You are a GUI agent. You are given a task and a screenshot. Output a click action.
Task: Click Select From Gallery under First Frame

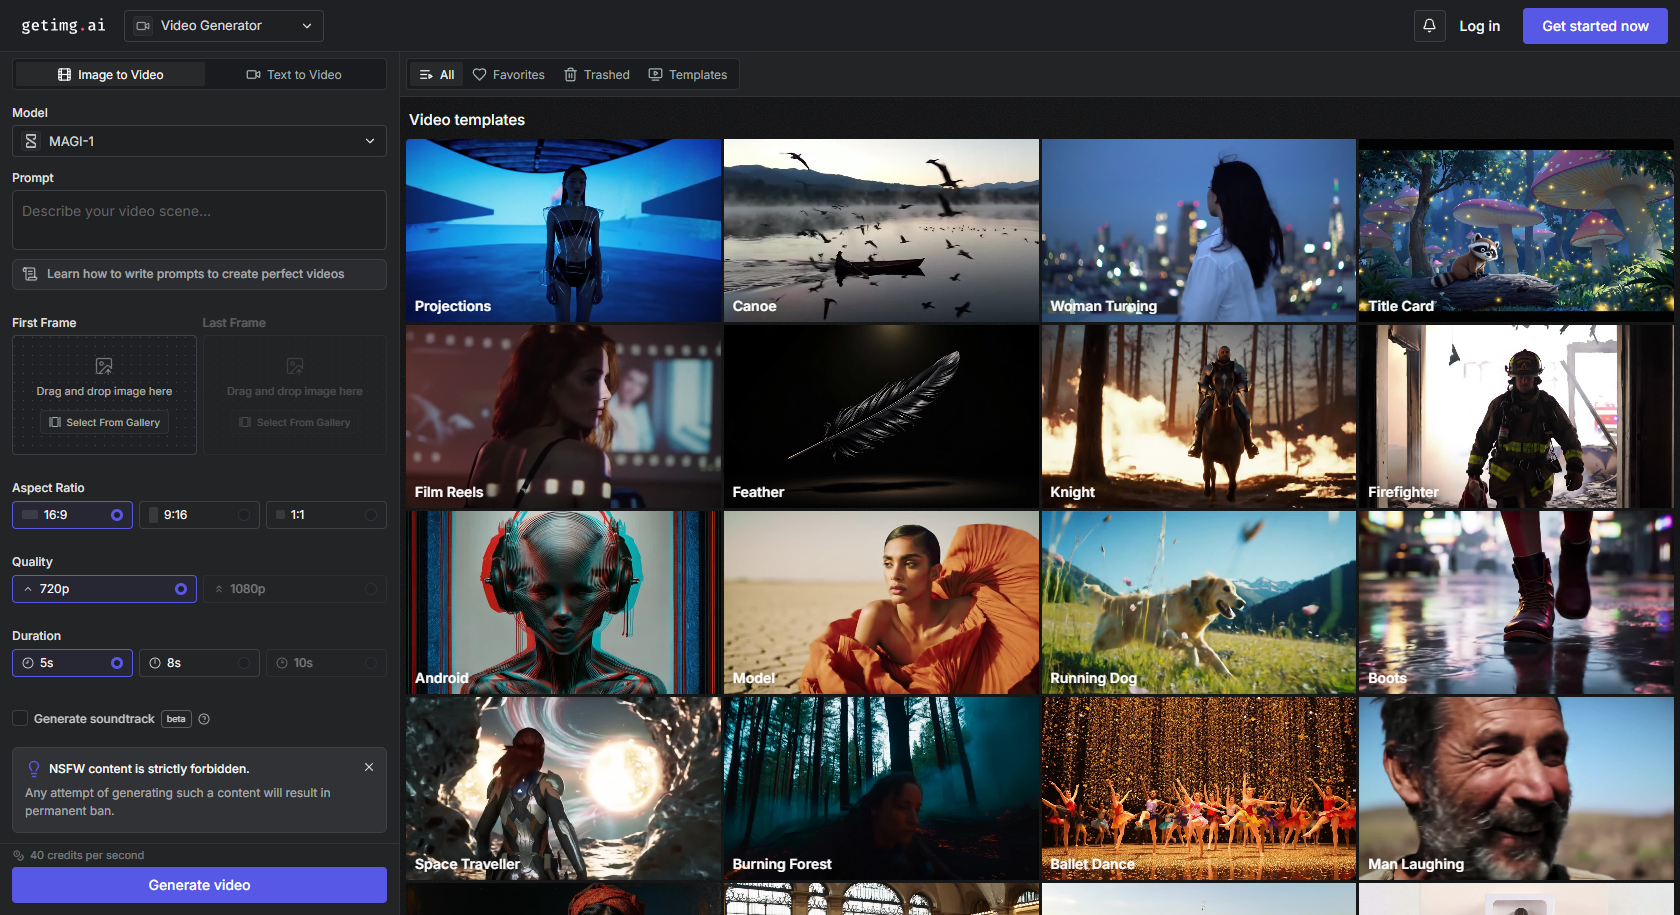tap(105, 422)
